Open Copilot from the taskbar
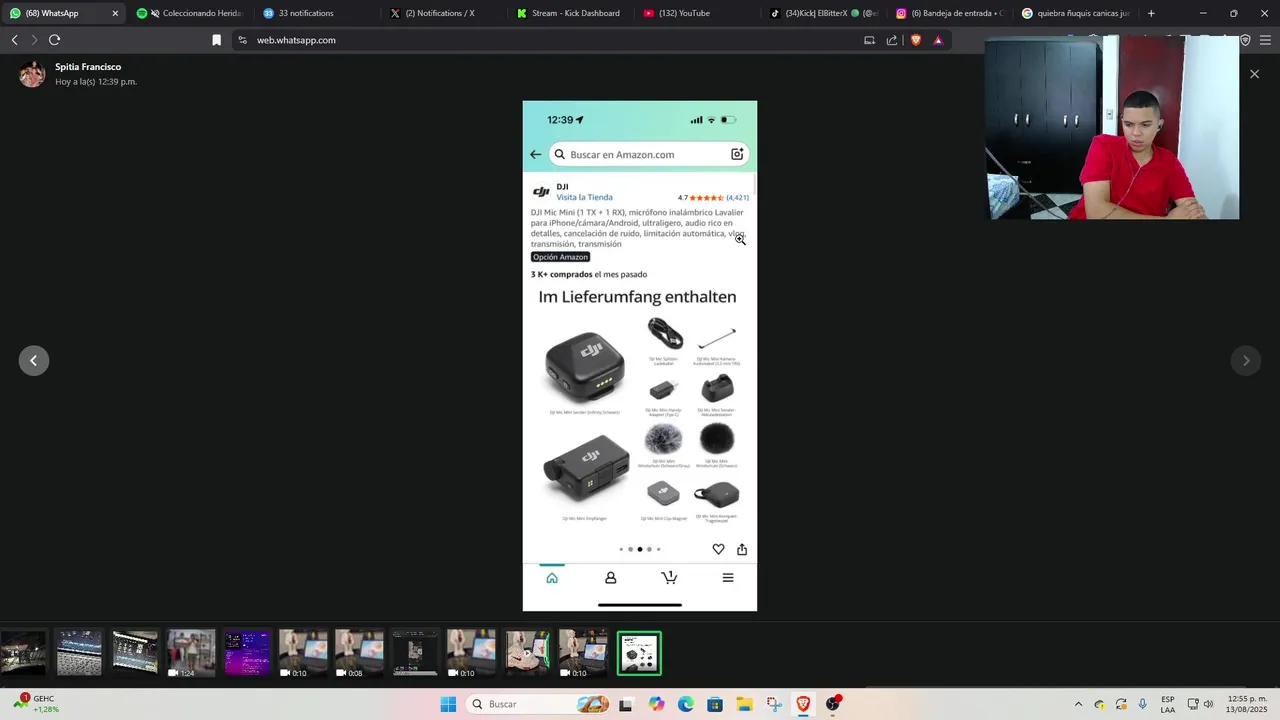Viewport: 1280px width, 720px height. pos(656,704)
